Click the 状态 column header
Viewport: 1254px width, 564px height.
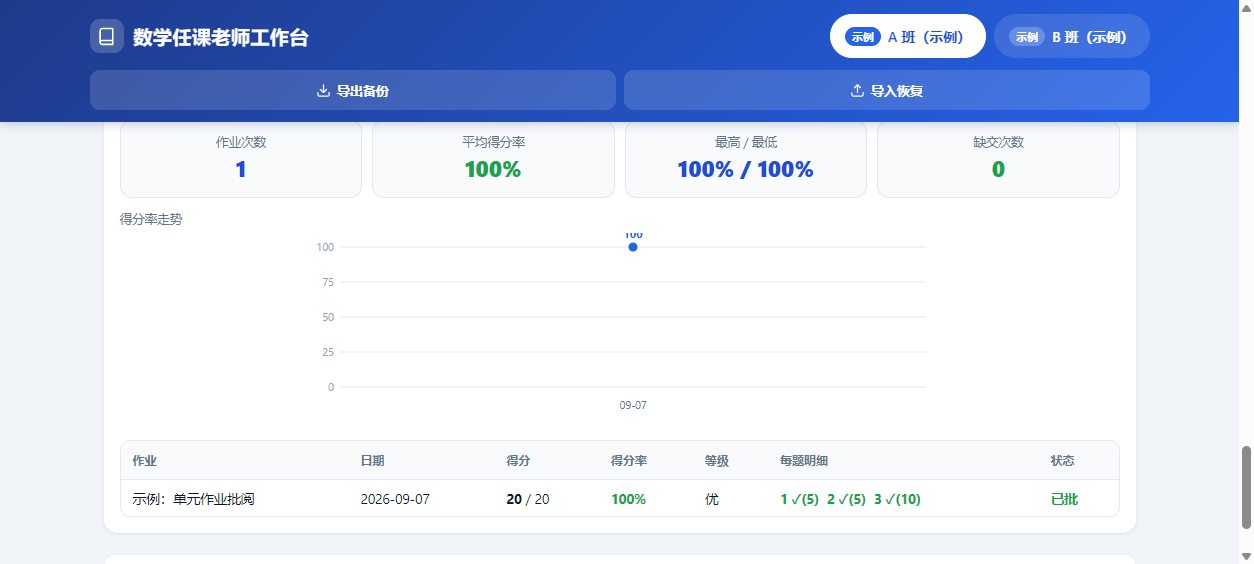1063,461
